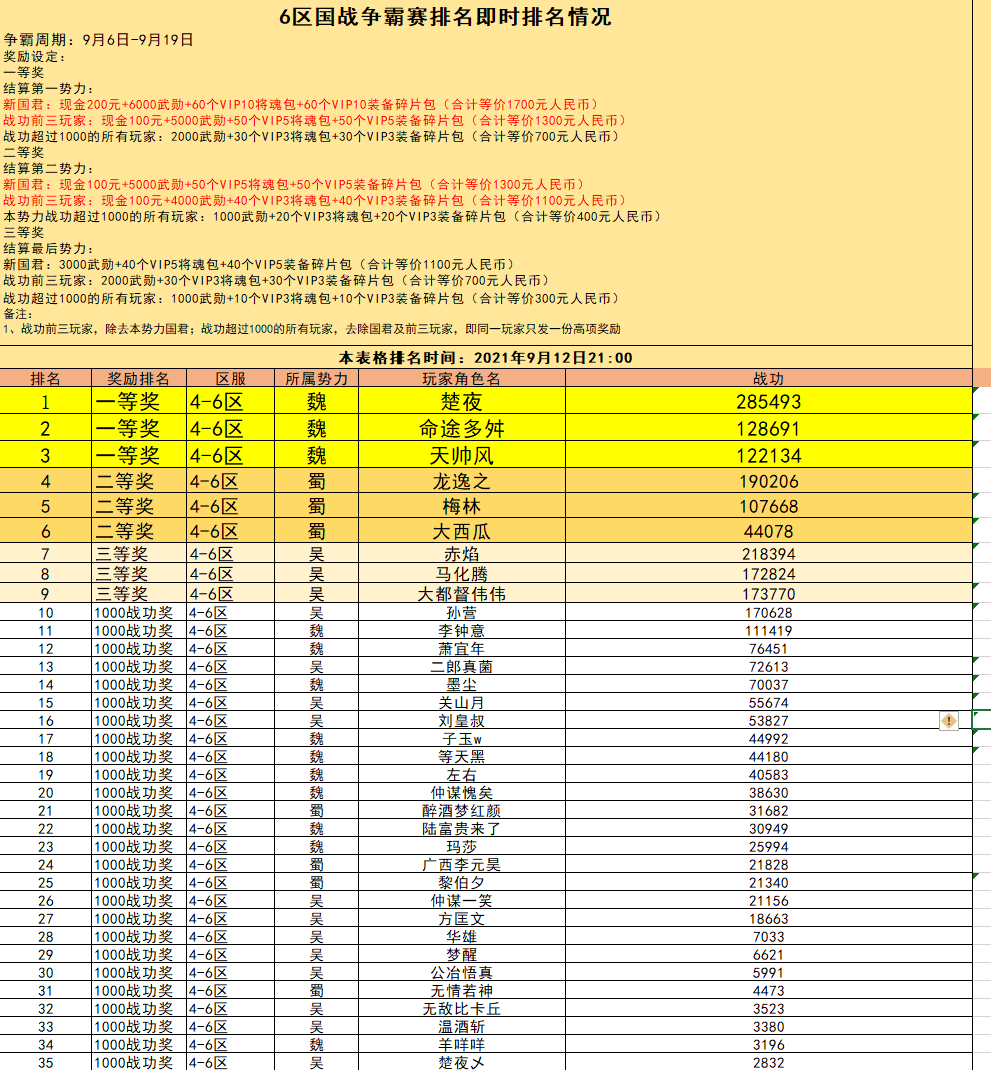Screen dimensions: 991x1070
Task: Click the score cell 128691
Action: coord(769,428)
